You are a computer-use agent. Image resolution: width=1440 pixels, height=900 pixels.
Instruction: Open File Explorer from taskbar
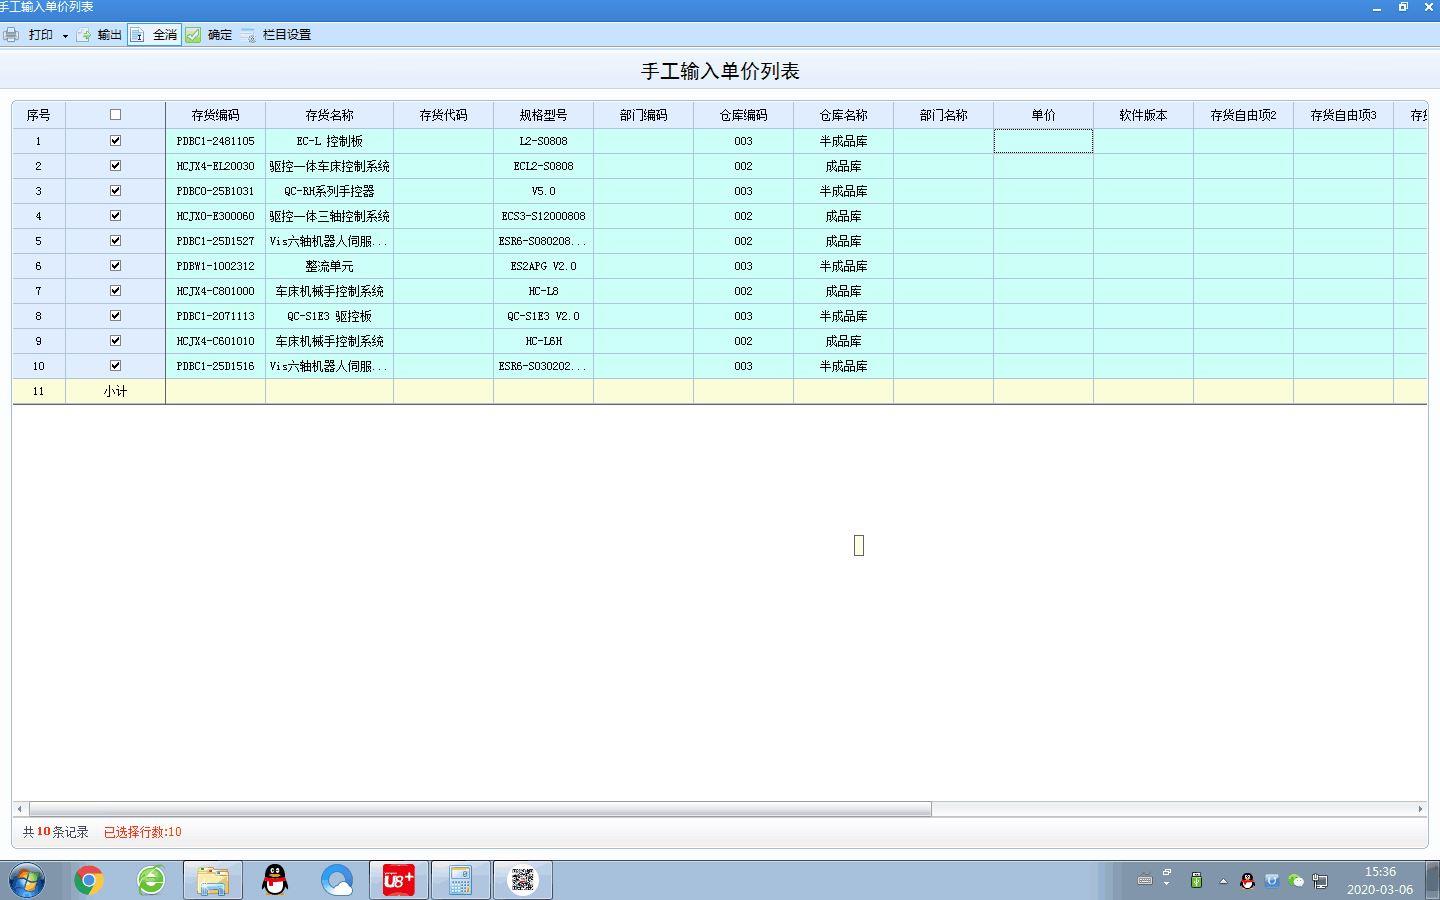click(x=213, y=880)
